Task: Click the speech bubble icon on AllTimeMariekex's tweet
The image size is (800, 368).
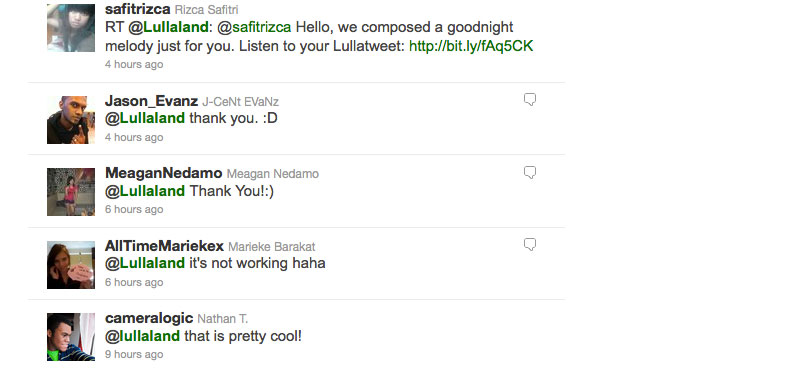Action: coord(530,244)
